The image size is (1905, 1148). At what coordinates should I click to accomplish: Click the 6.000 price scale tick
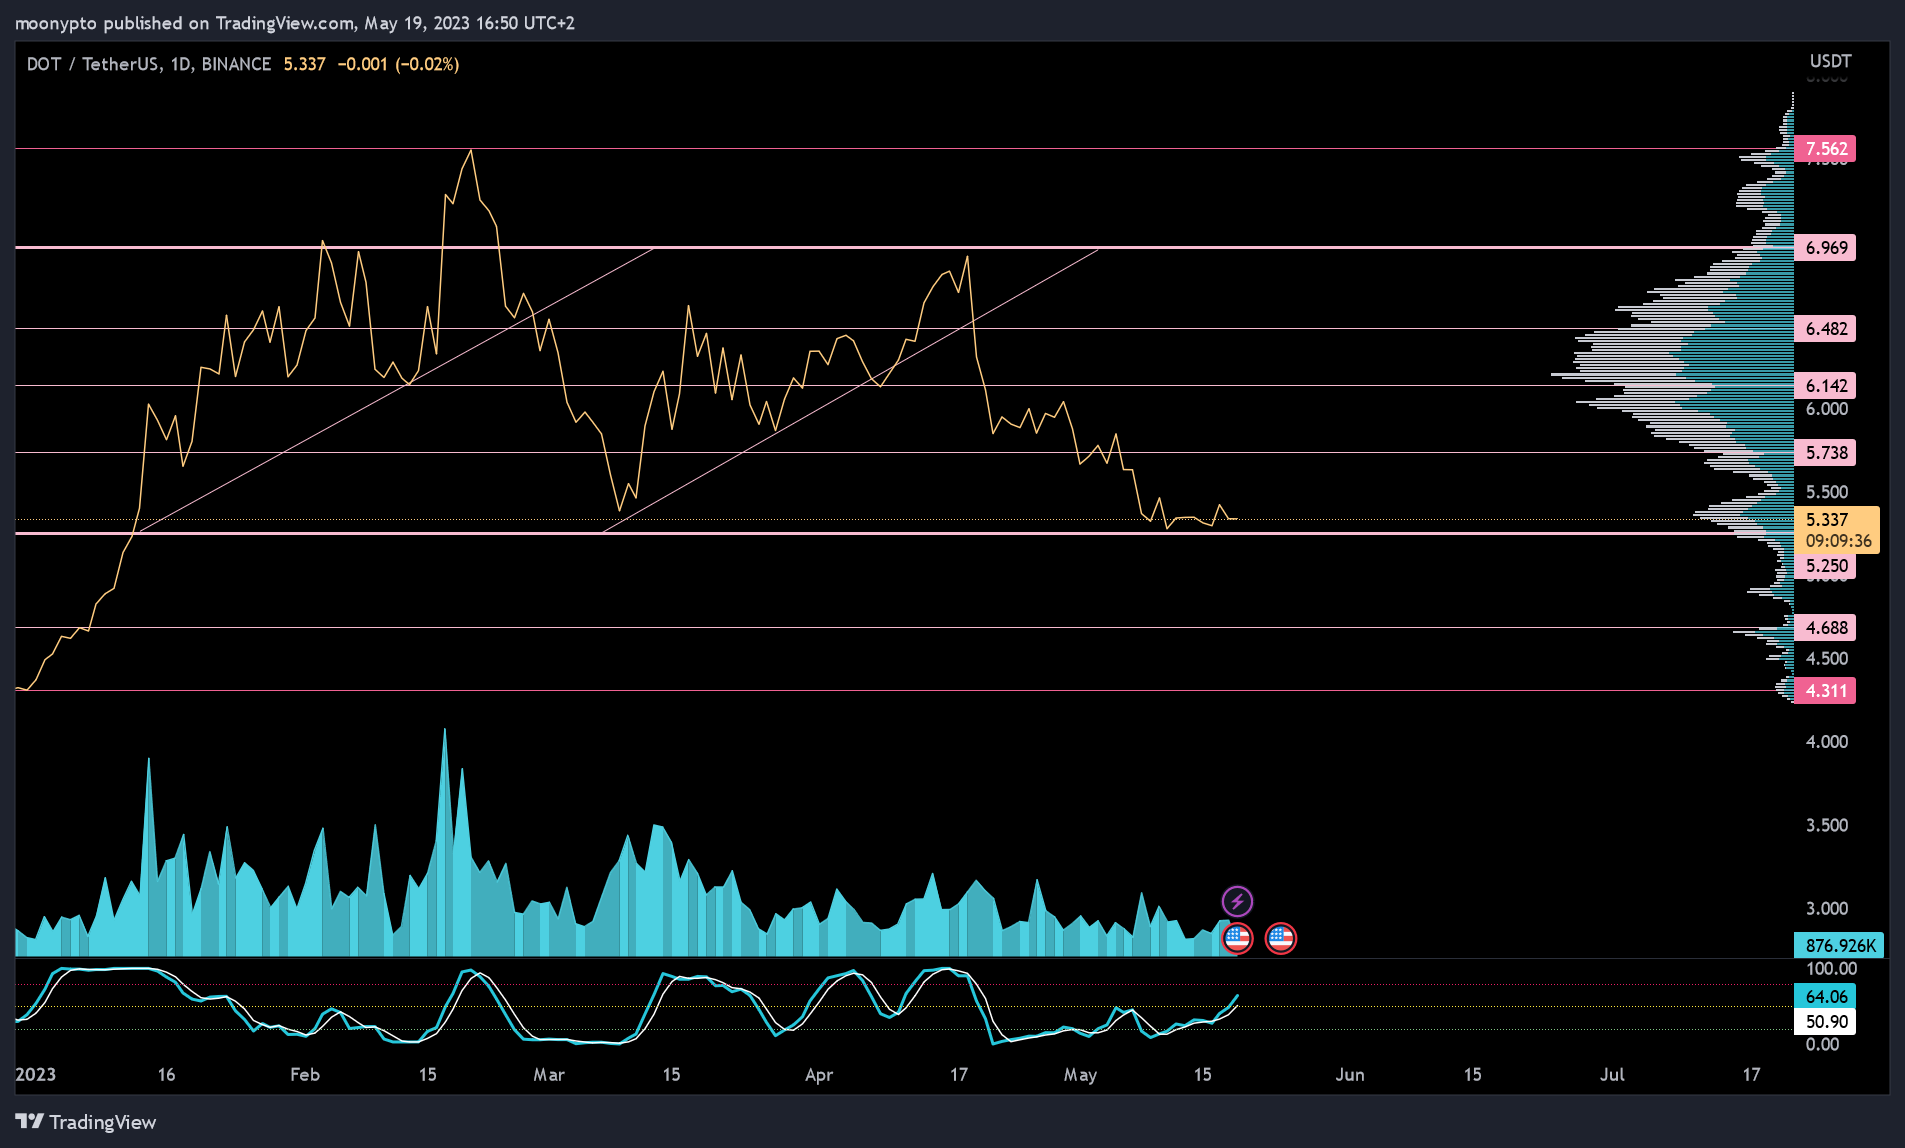1826,409
